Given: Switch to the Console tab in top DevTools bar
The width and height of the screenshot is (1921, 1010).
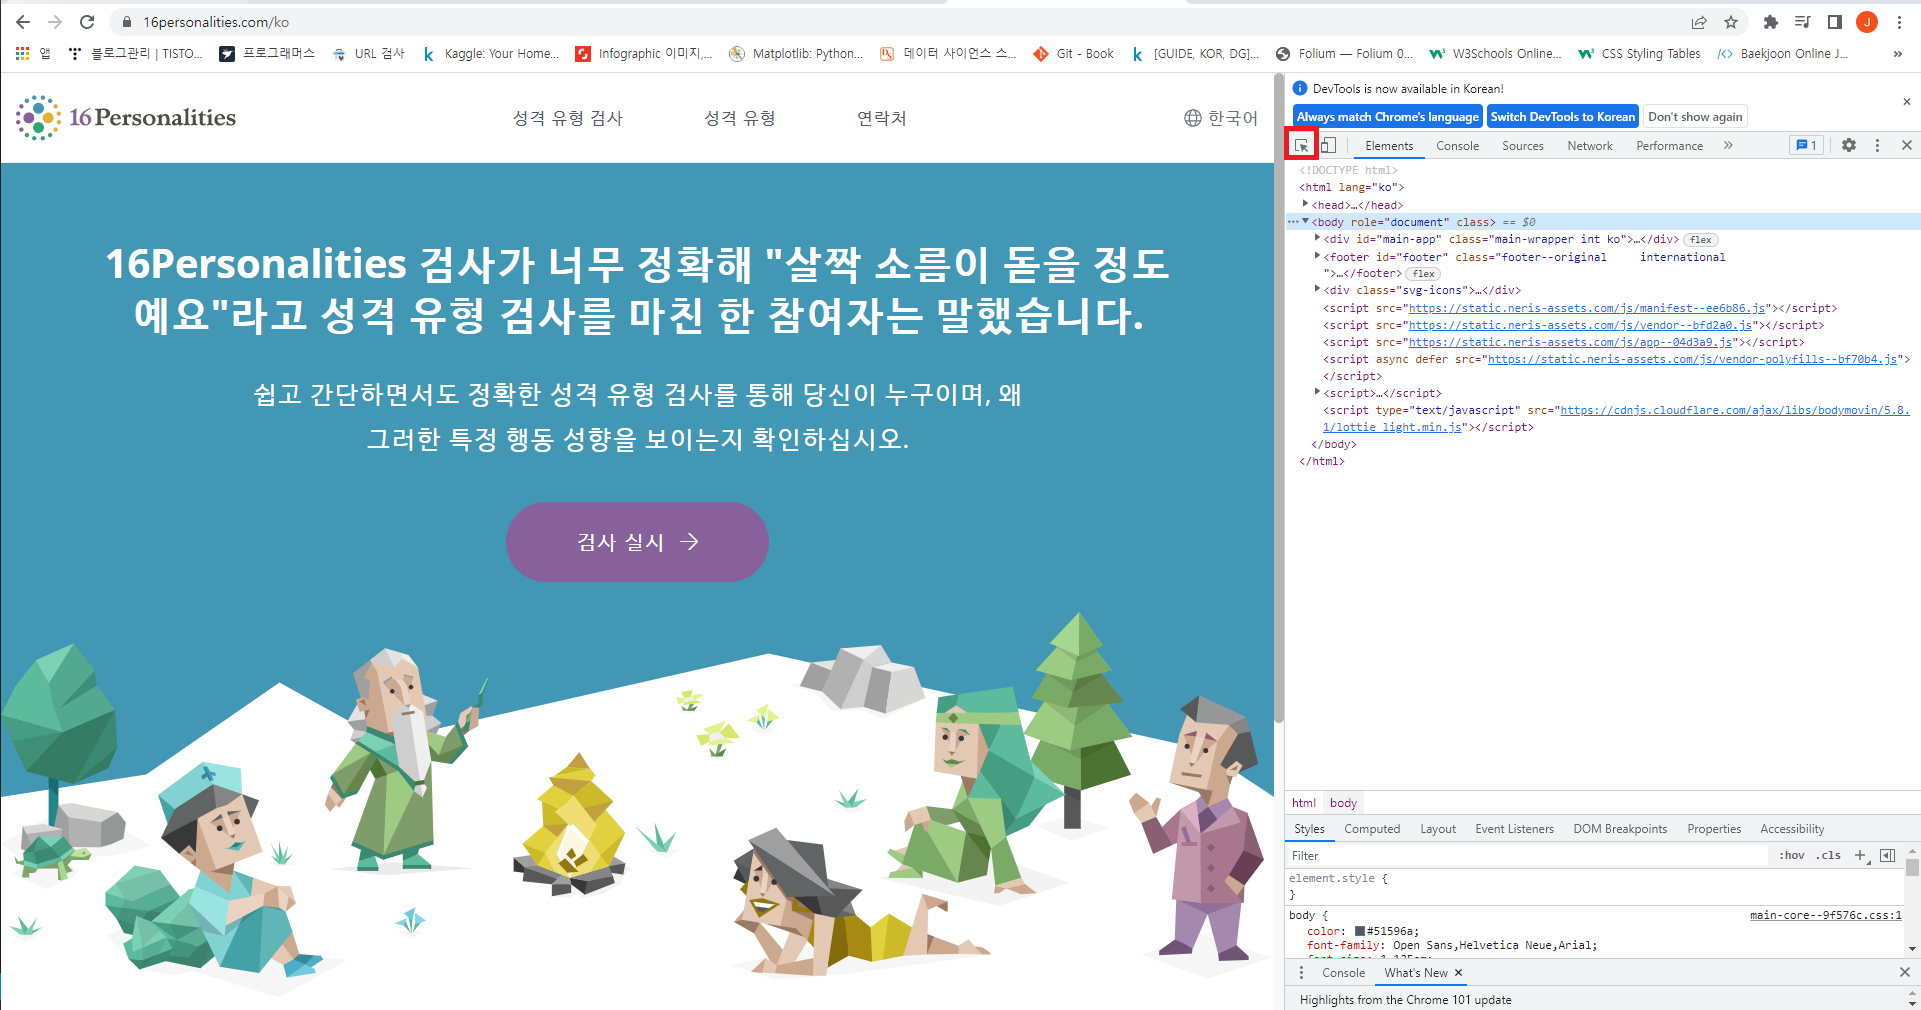Looking at the screenshot, I should click(x=1457, y=146).
